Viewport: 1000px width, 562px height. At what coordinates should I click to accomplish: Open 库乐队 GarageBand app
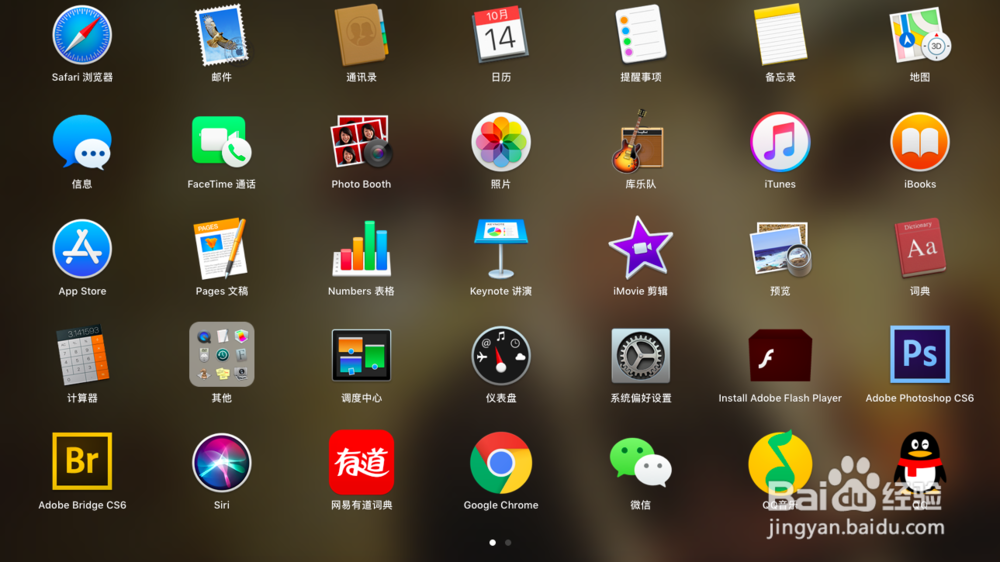click(x=638, y=142)
